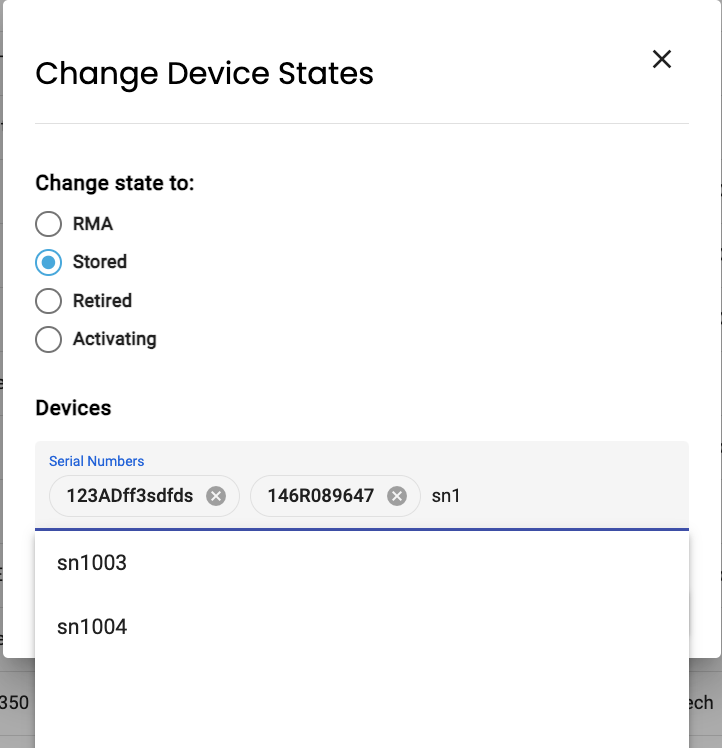
Task: Click the dimmed background showing 350
Action: click(14, 703)
